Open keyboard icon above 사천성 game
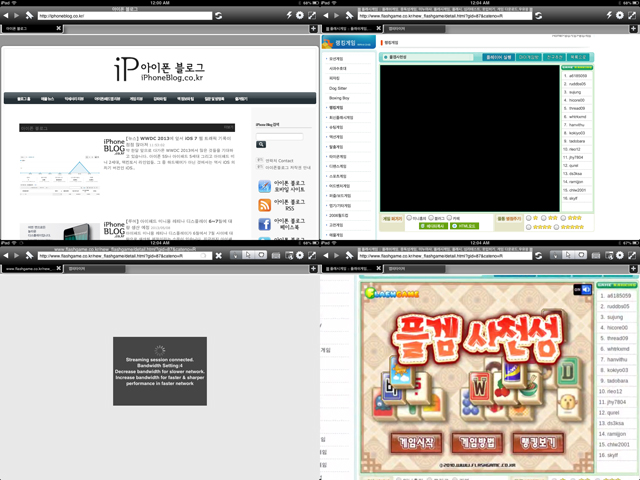The height and width of the screenshot is (480, 640). [596, 256]
